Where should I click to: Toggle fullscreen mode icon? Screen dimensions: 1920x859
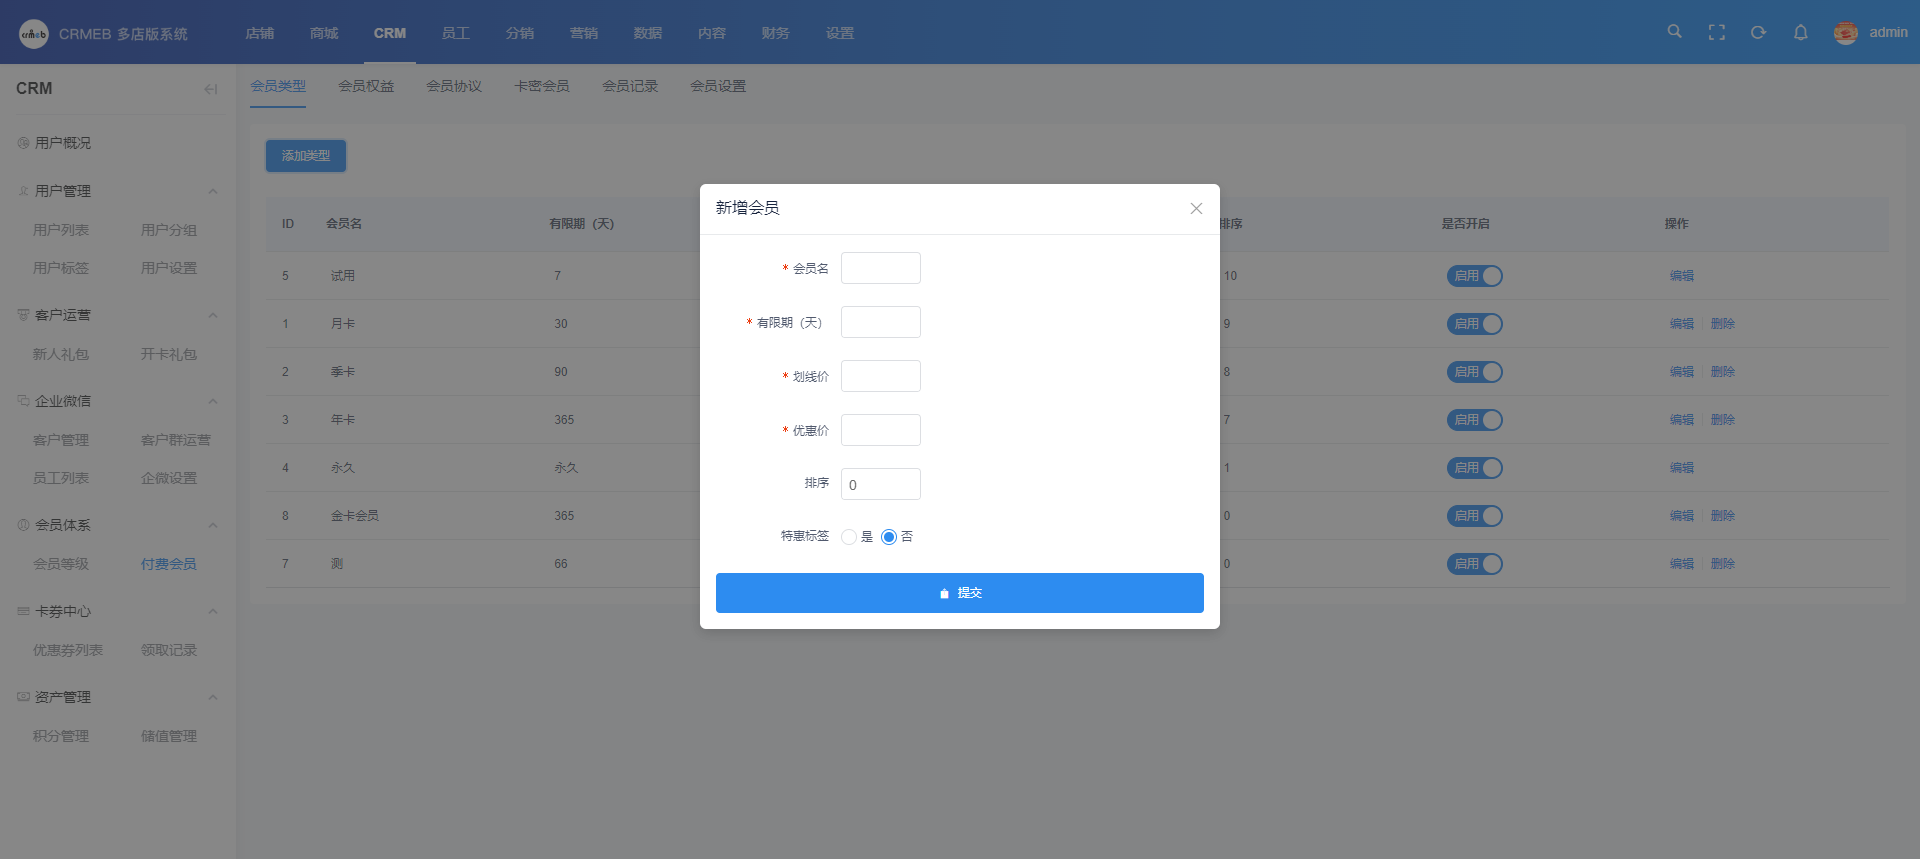click(x=1716, y=32)
